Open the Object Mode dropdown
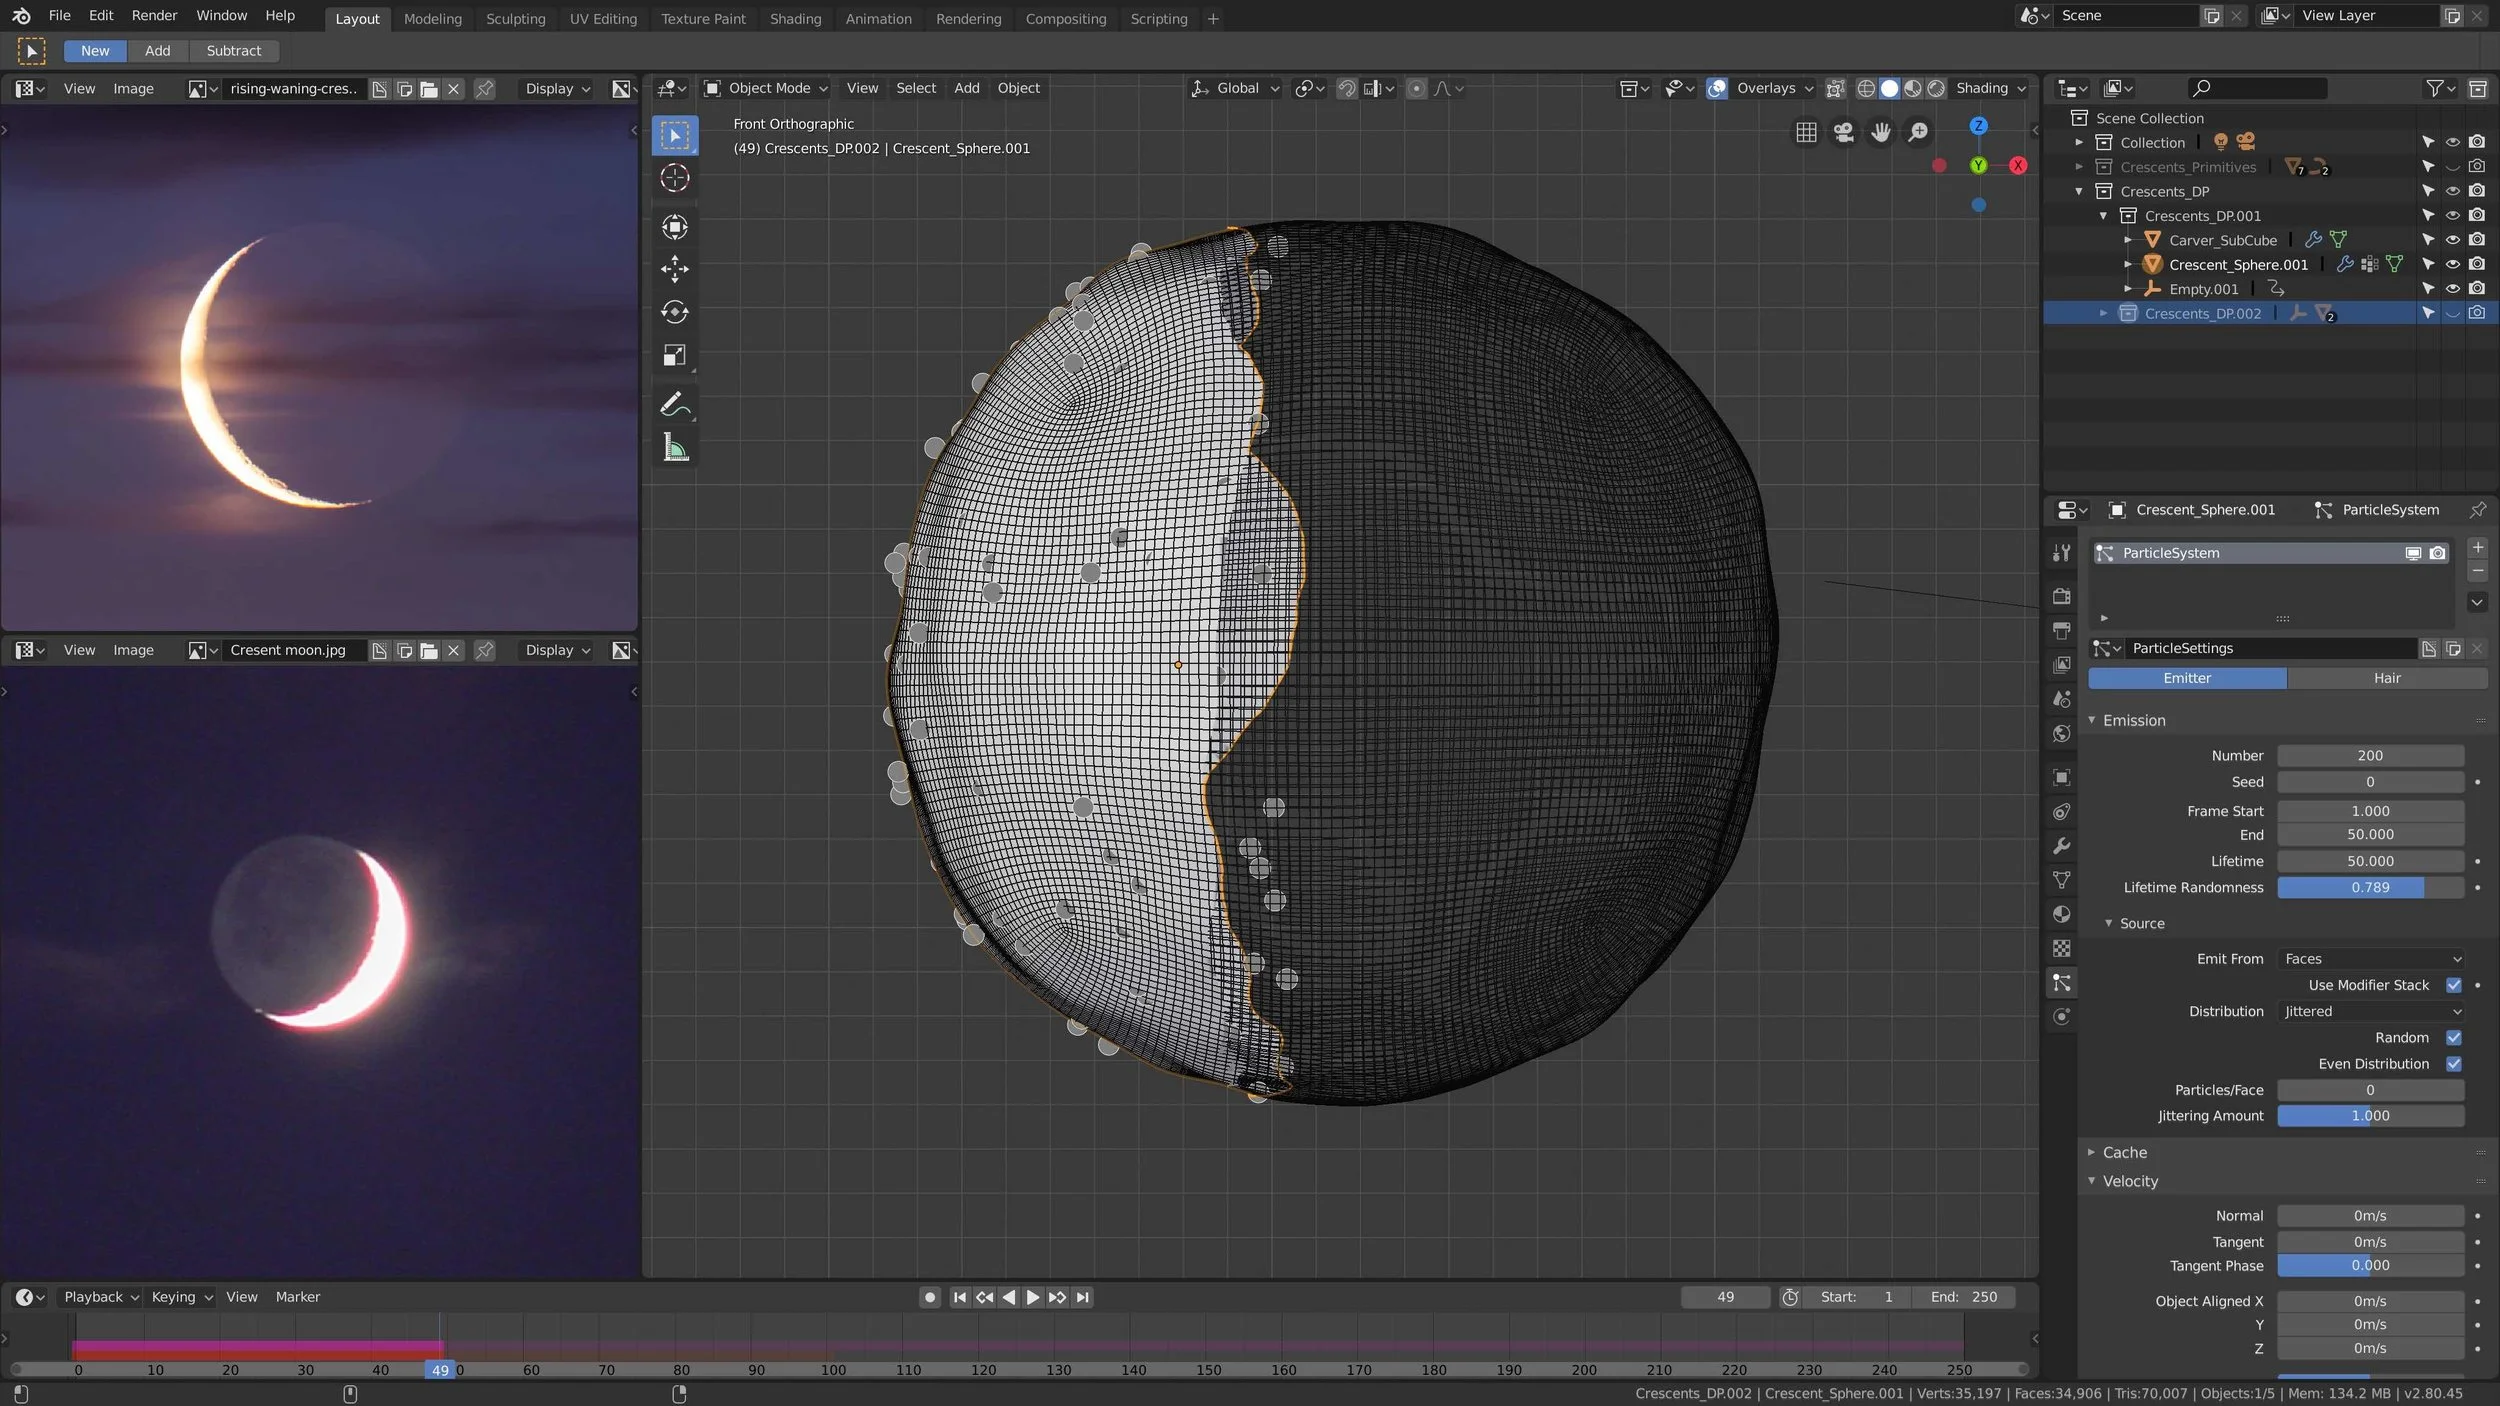 pos(767,88)
